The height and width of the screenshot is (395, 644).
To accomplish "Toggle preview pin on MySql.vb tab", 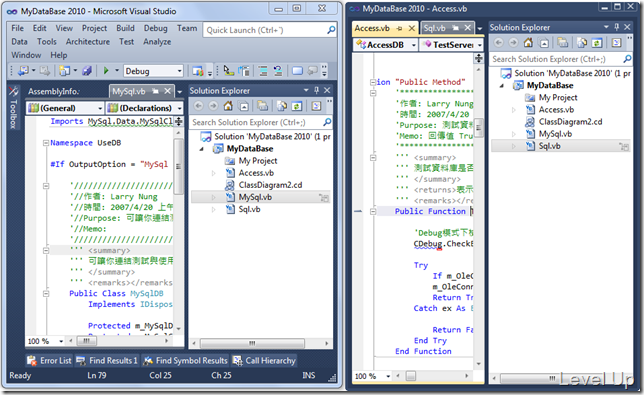I will [x=155, y=91].
